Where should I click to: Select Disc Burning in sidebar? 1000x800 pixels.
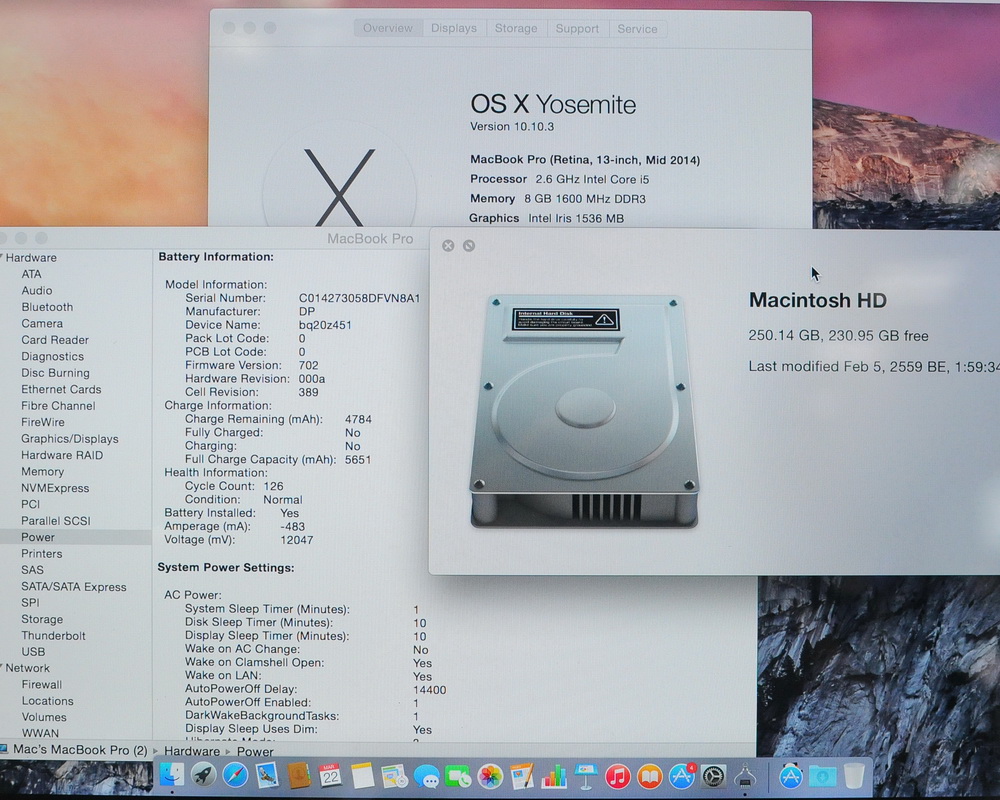pos(55,373)
